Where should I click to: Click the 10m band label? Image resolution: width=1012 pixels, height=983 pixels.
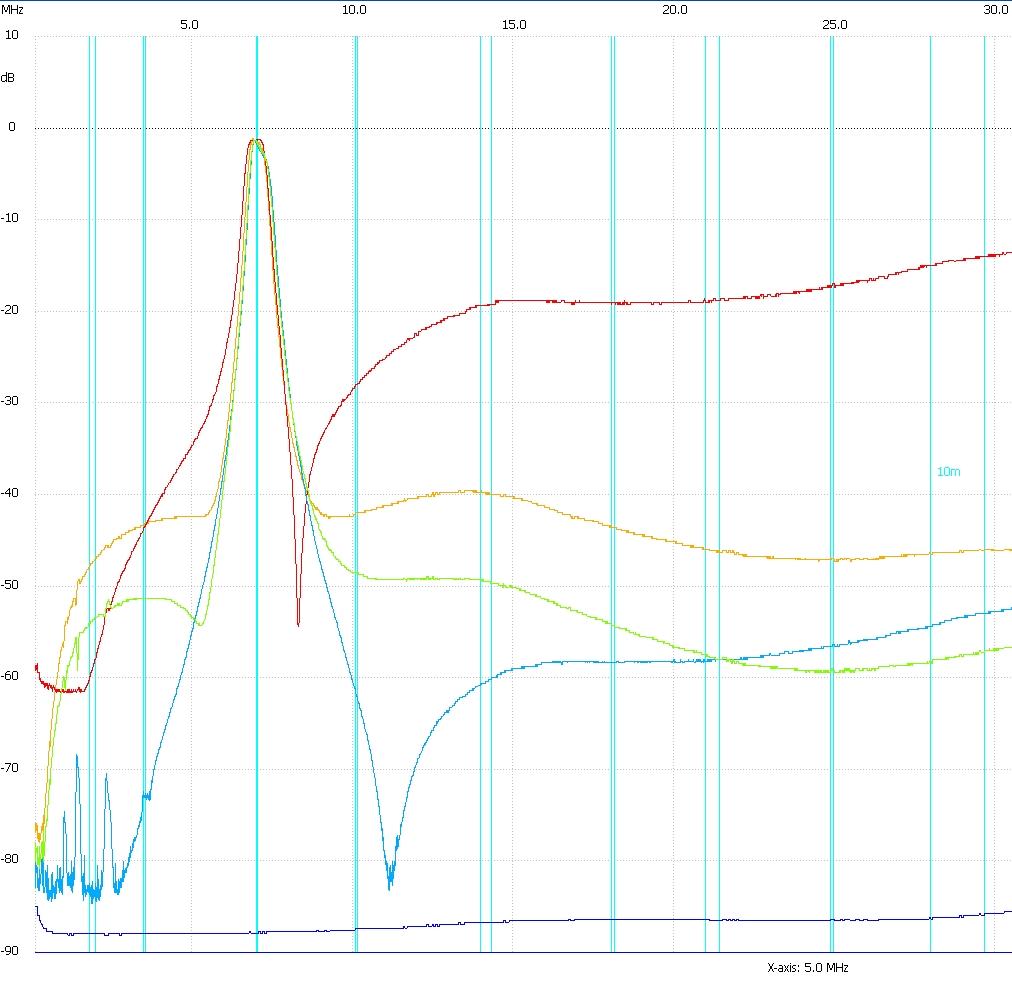tap(948, 471)
